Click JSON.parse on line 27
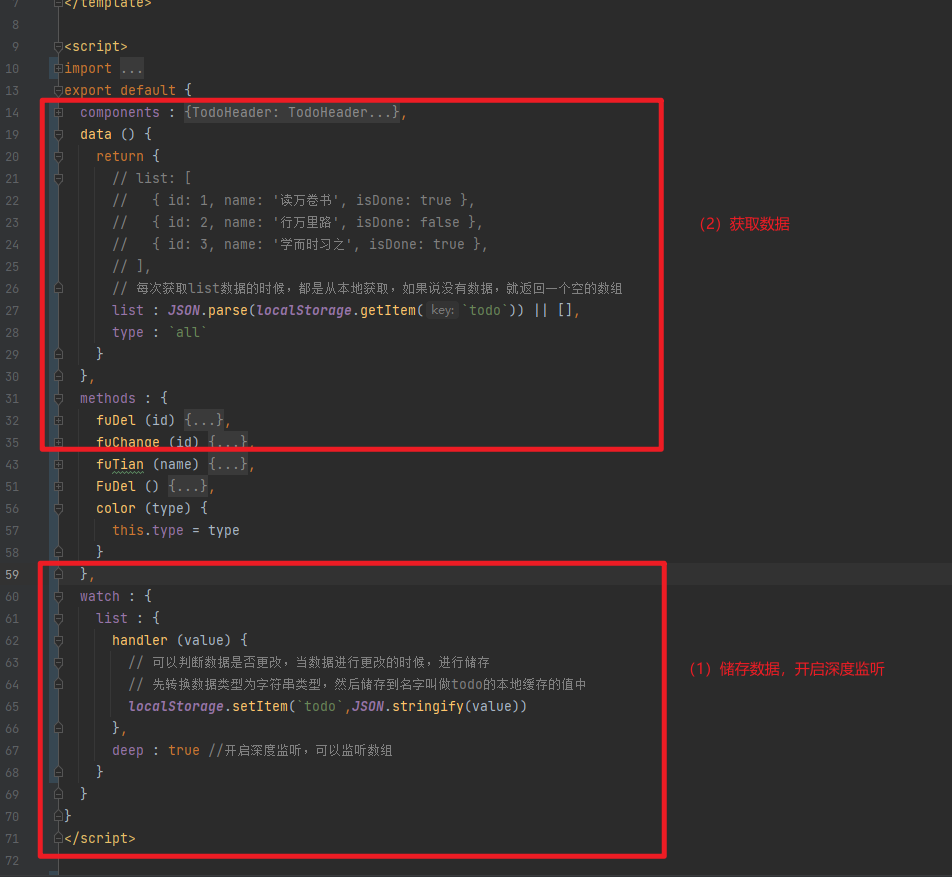Viewport: 952px width, 877px height. coord(207,310)
